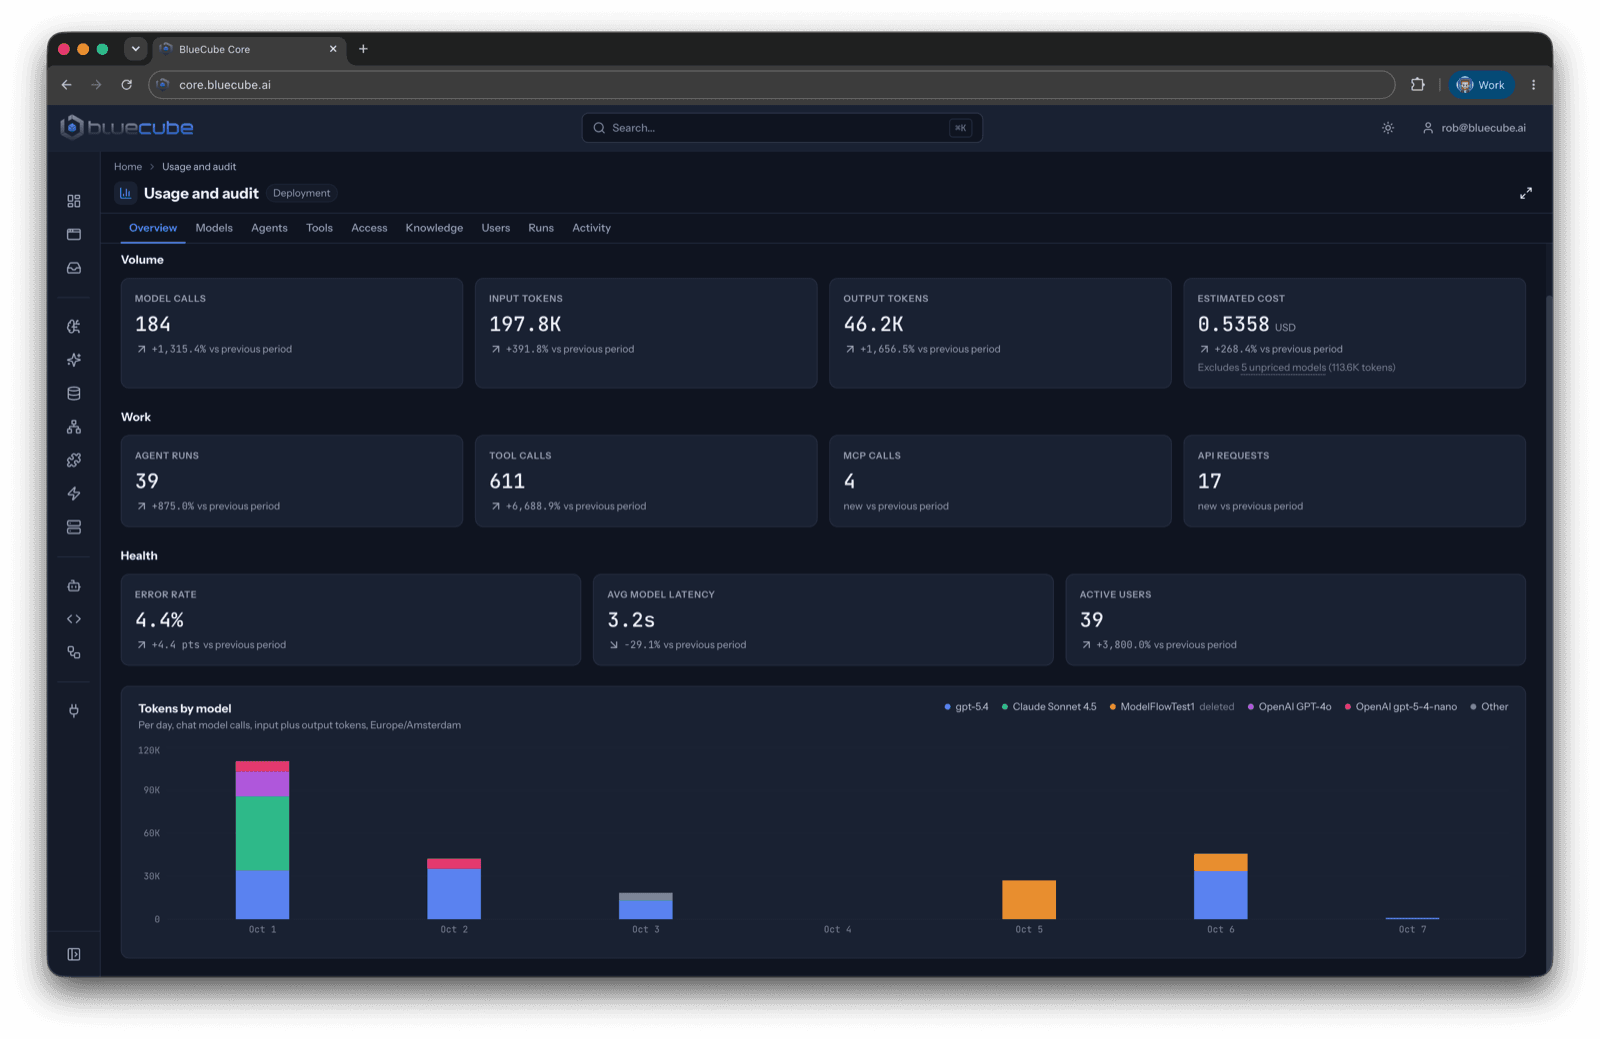Switch to the Users tab
This screenshot has height=1039, width=1600.
(496, 228)
